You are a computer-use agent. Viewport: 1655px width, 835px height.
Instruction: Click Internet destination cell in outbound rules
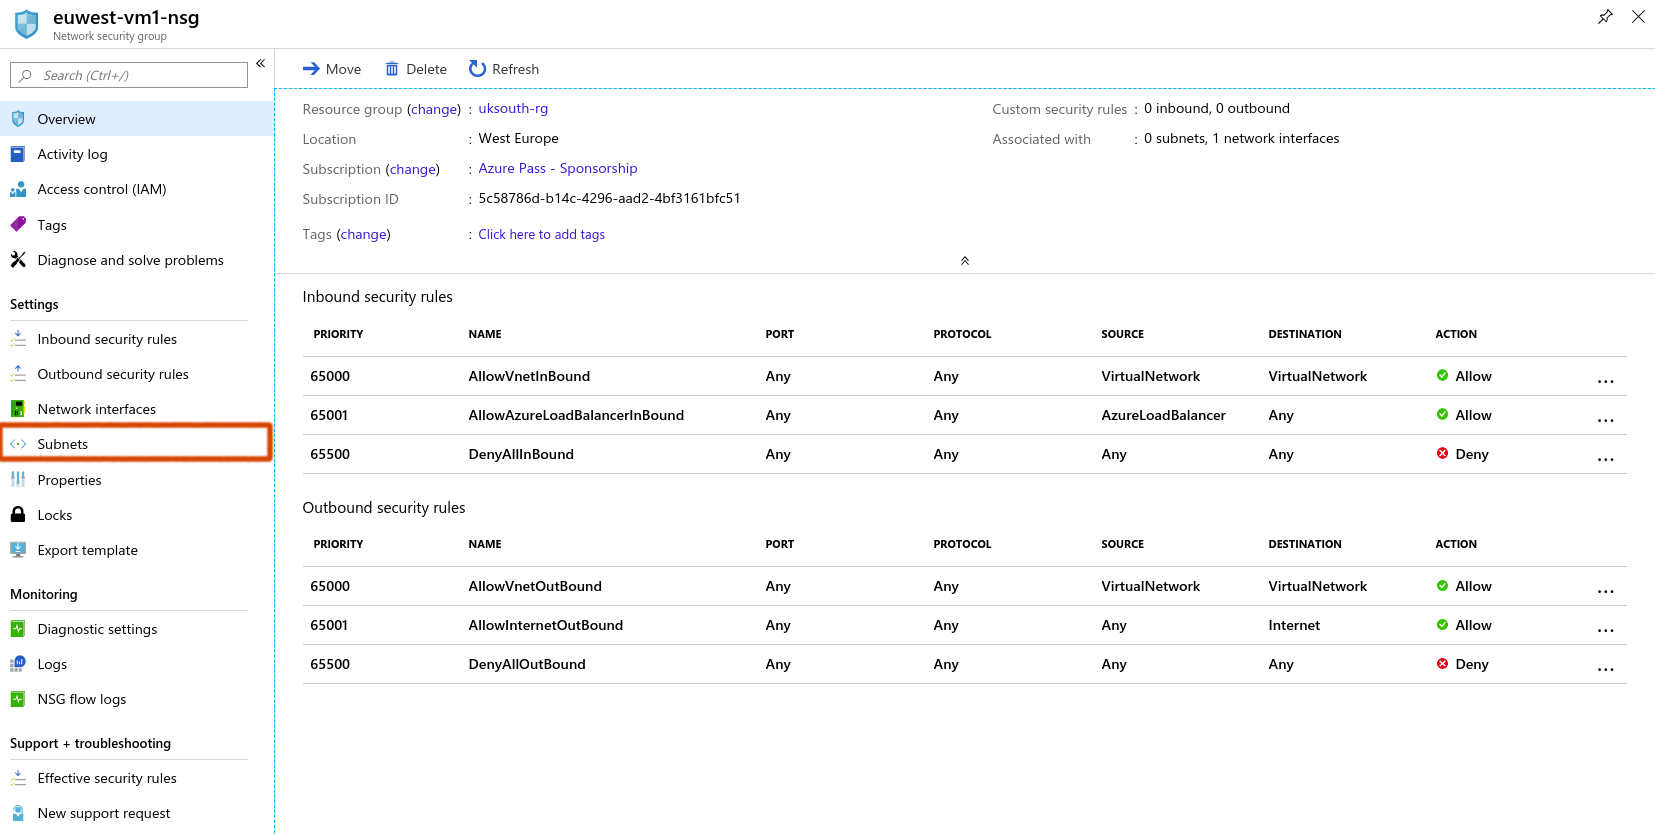point(1294,625)
